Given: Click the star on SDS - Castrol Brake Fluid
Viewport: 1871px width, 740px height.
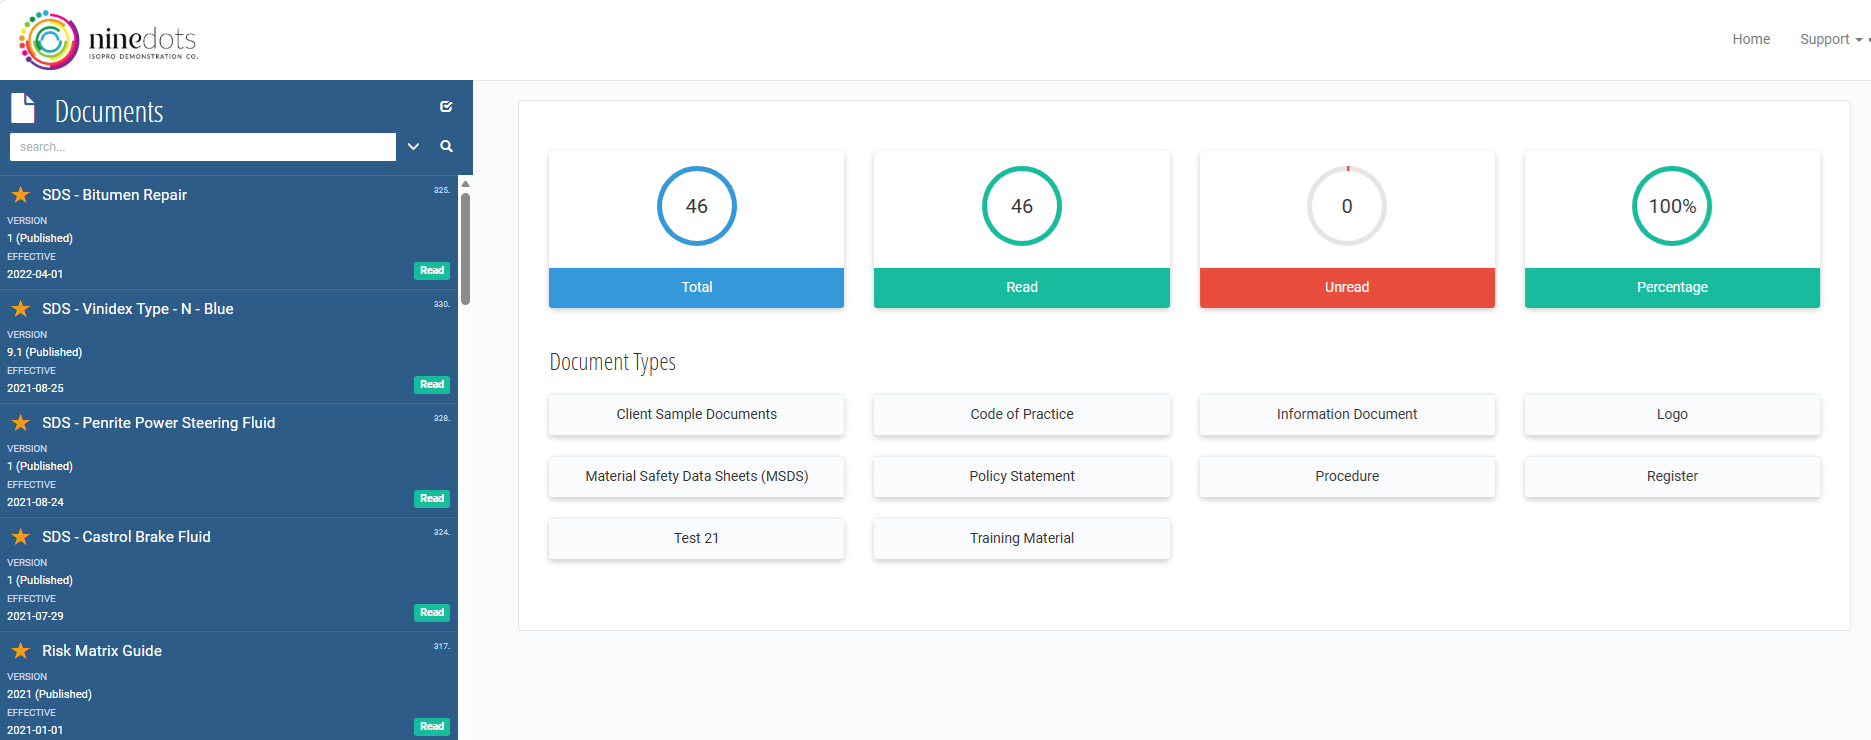Looking at the screenshot, I should pyautogui.click(x=20, y=537).
